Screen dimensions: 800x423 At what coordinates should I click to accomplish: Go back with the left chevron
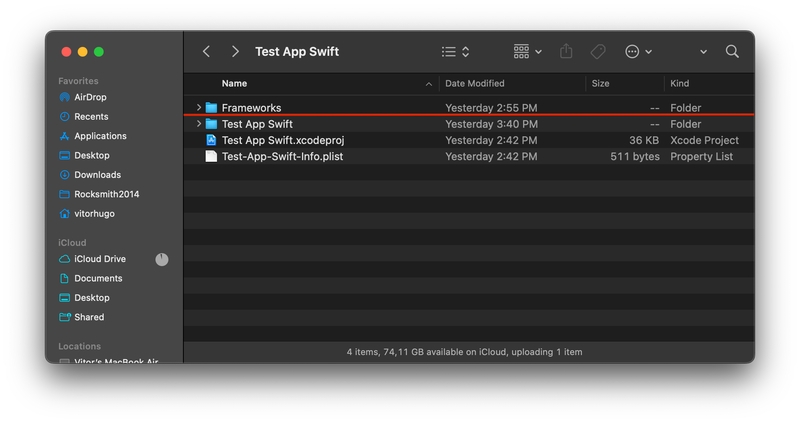[206, 52]
